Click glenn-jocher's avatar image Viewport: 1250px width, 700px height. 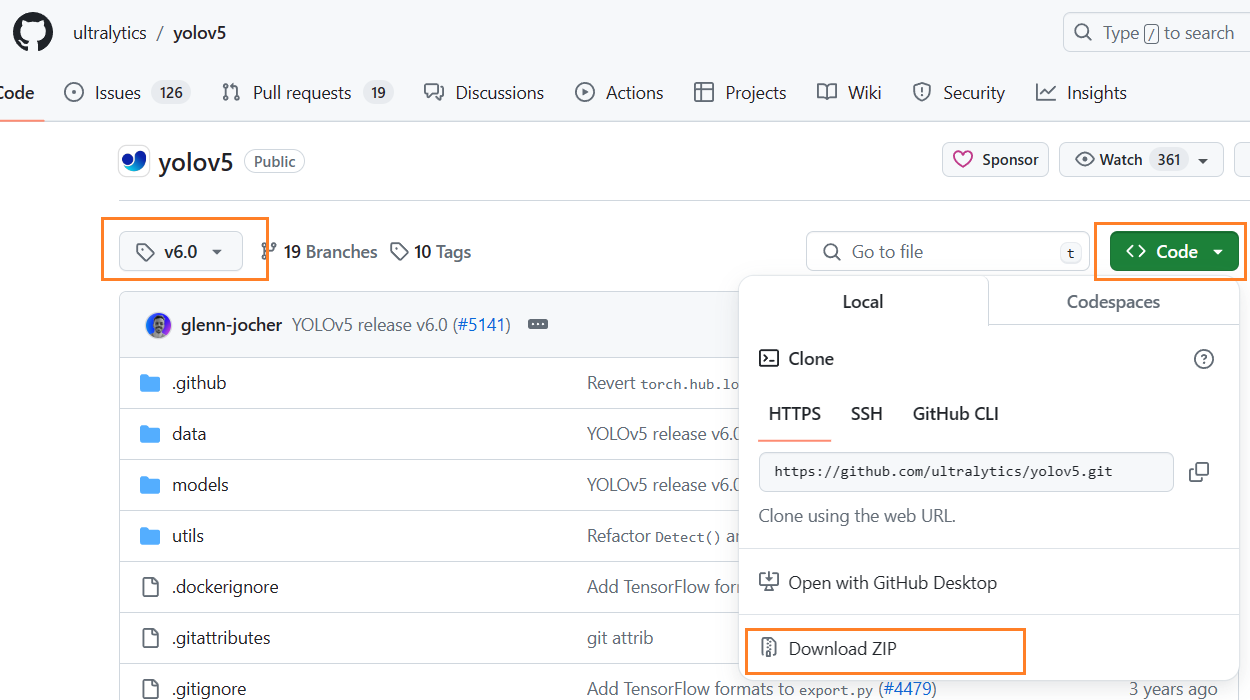coord(158,325)
